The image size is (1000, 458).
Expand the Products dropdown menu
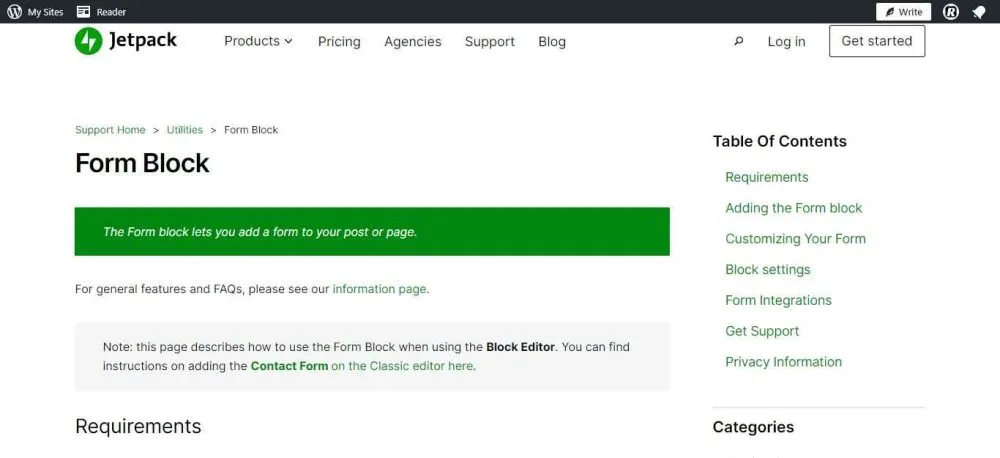click(258, 41)
